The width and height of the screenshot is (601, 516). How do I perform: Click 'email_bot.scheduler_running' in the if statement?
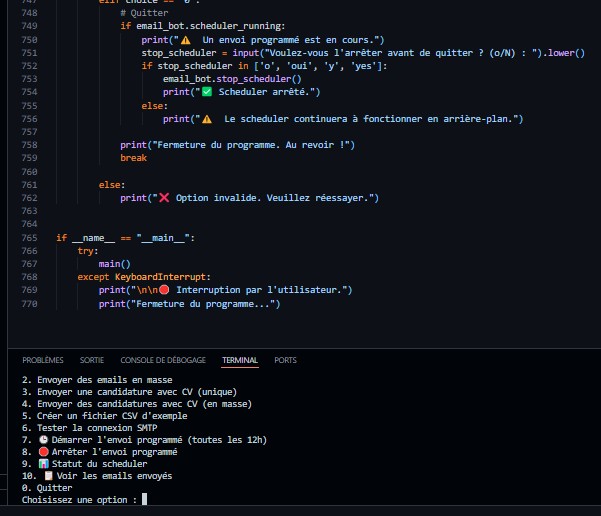(x=209, y=26)
